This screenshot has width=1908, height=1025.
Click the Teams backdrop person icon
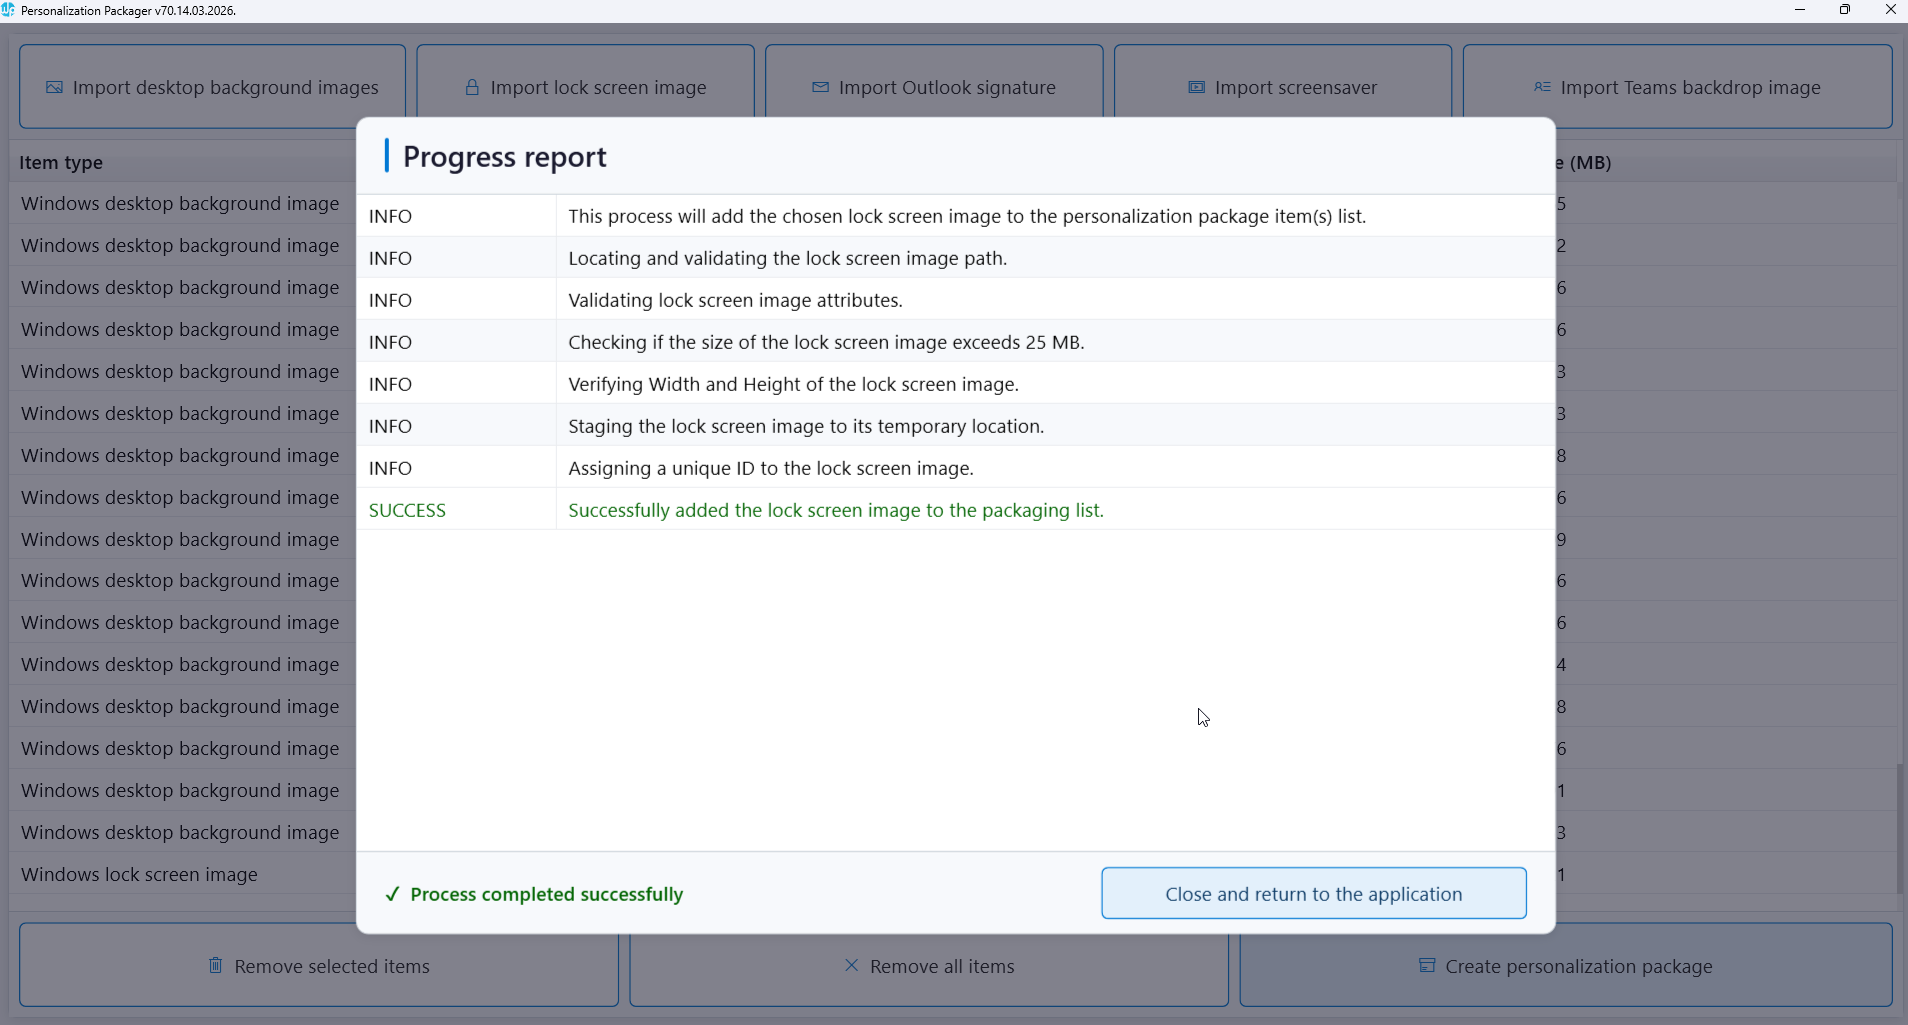[1542, 88]
